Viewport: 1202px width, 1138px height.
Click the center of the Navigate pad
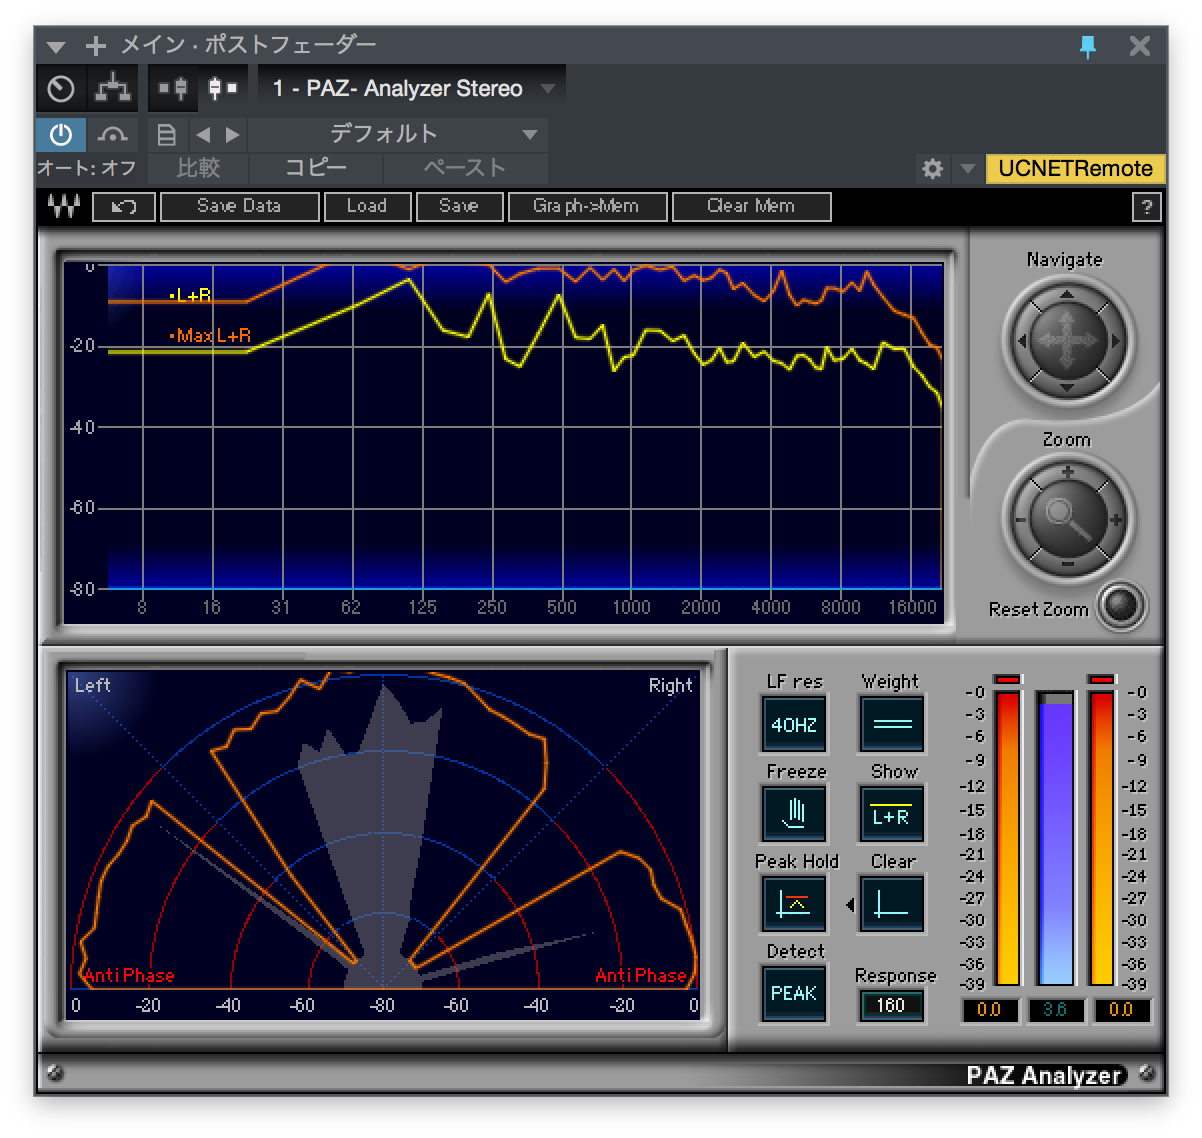pos(1067,341)
